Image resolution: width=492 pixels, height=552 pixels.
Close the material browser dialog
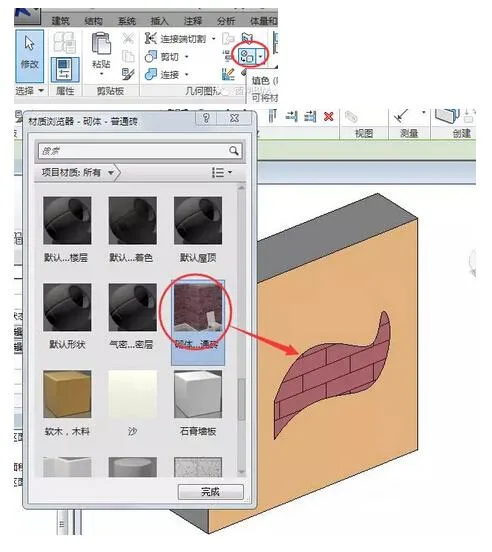[234, 118]
